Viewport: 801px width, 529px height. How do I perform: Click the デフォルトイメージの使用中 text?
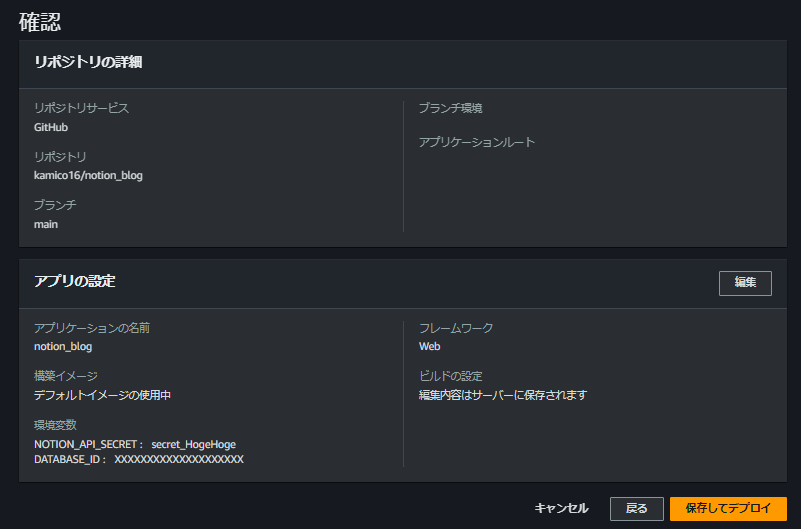tap(102, 395)
